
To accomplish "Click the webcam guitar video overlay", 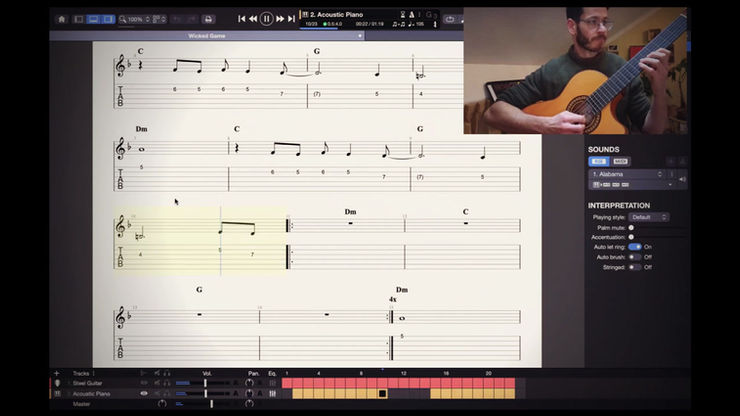I will pyautogui.click(x=575, y=71).
